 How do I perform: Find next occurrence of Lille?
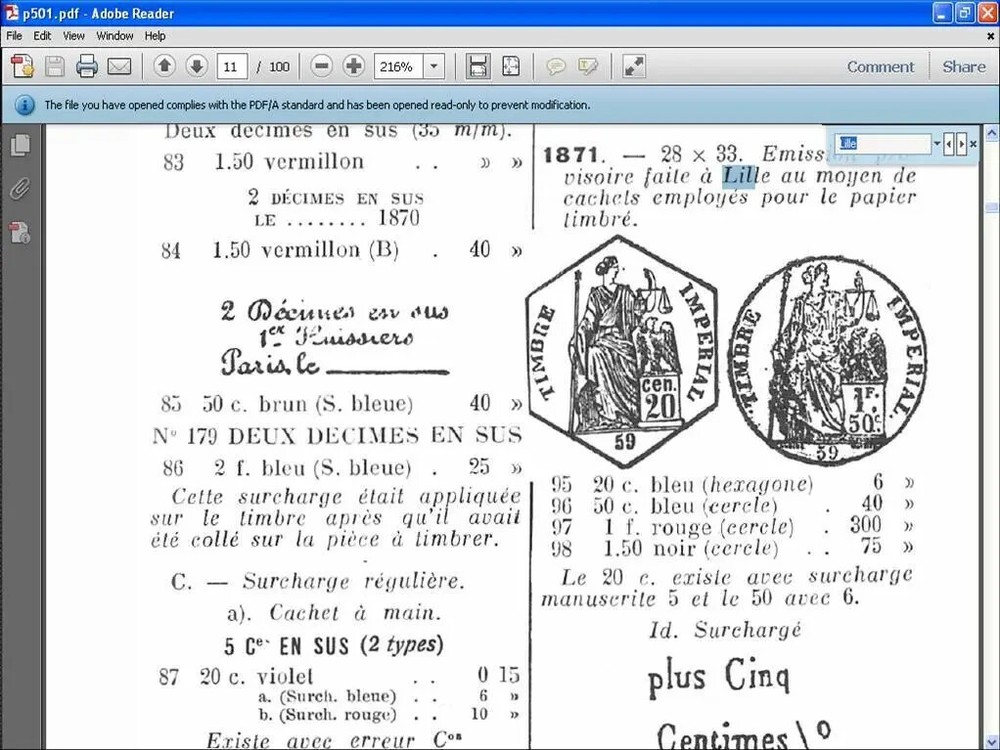click(961, 144)
